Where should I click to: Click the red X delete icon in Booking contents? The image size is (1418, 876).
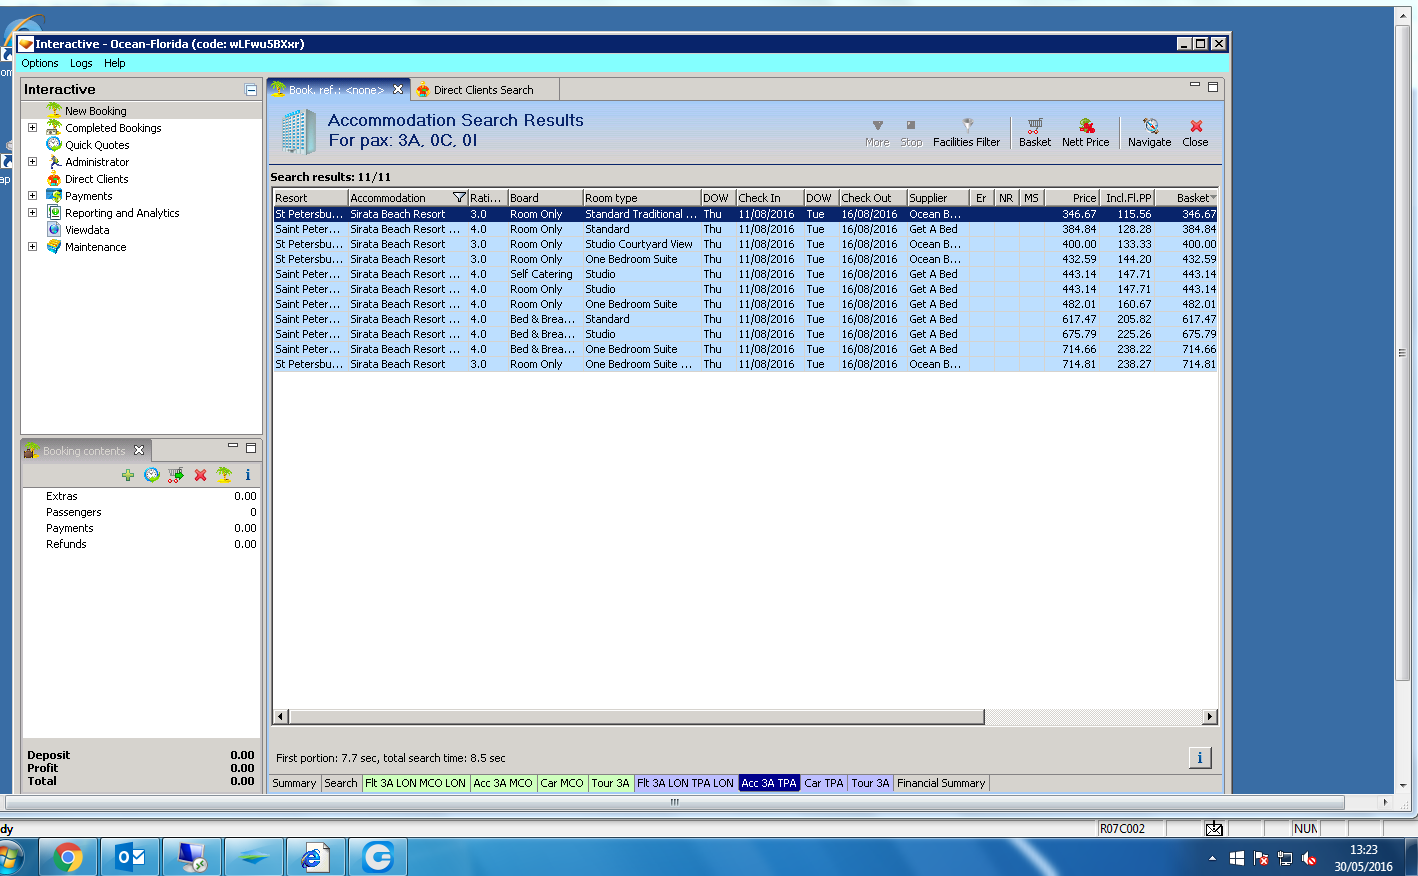200,475
